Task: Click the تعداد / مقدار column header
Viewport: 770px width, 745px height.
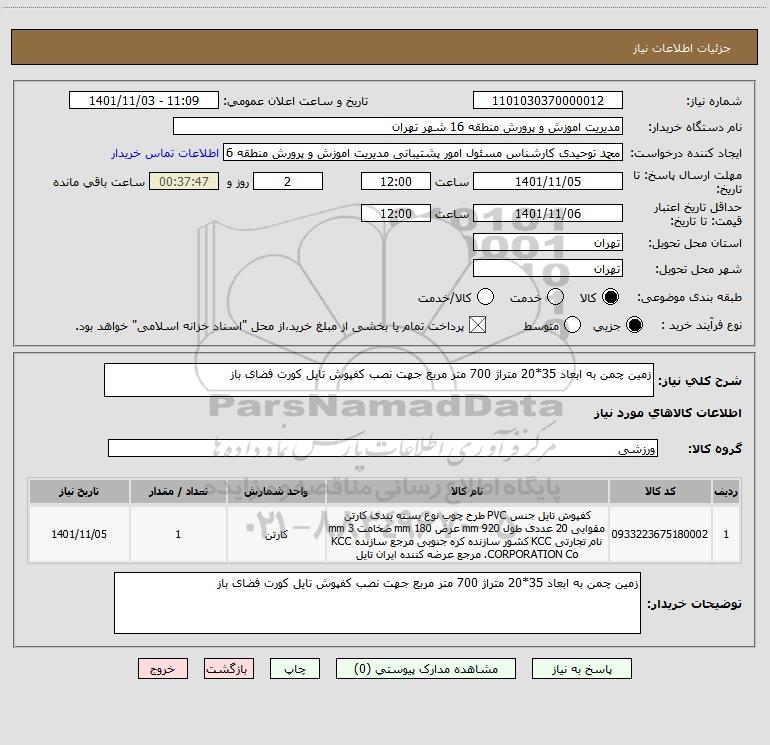Action: click(x=178, y=491)
